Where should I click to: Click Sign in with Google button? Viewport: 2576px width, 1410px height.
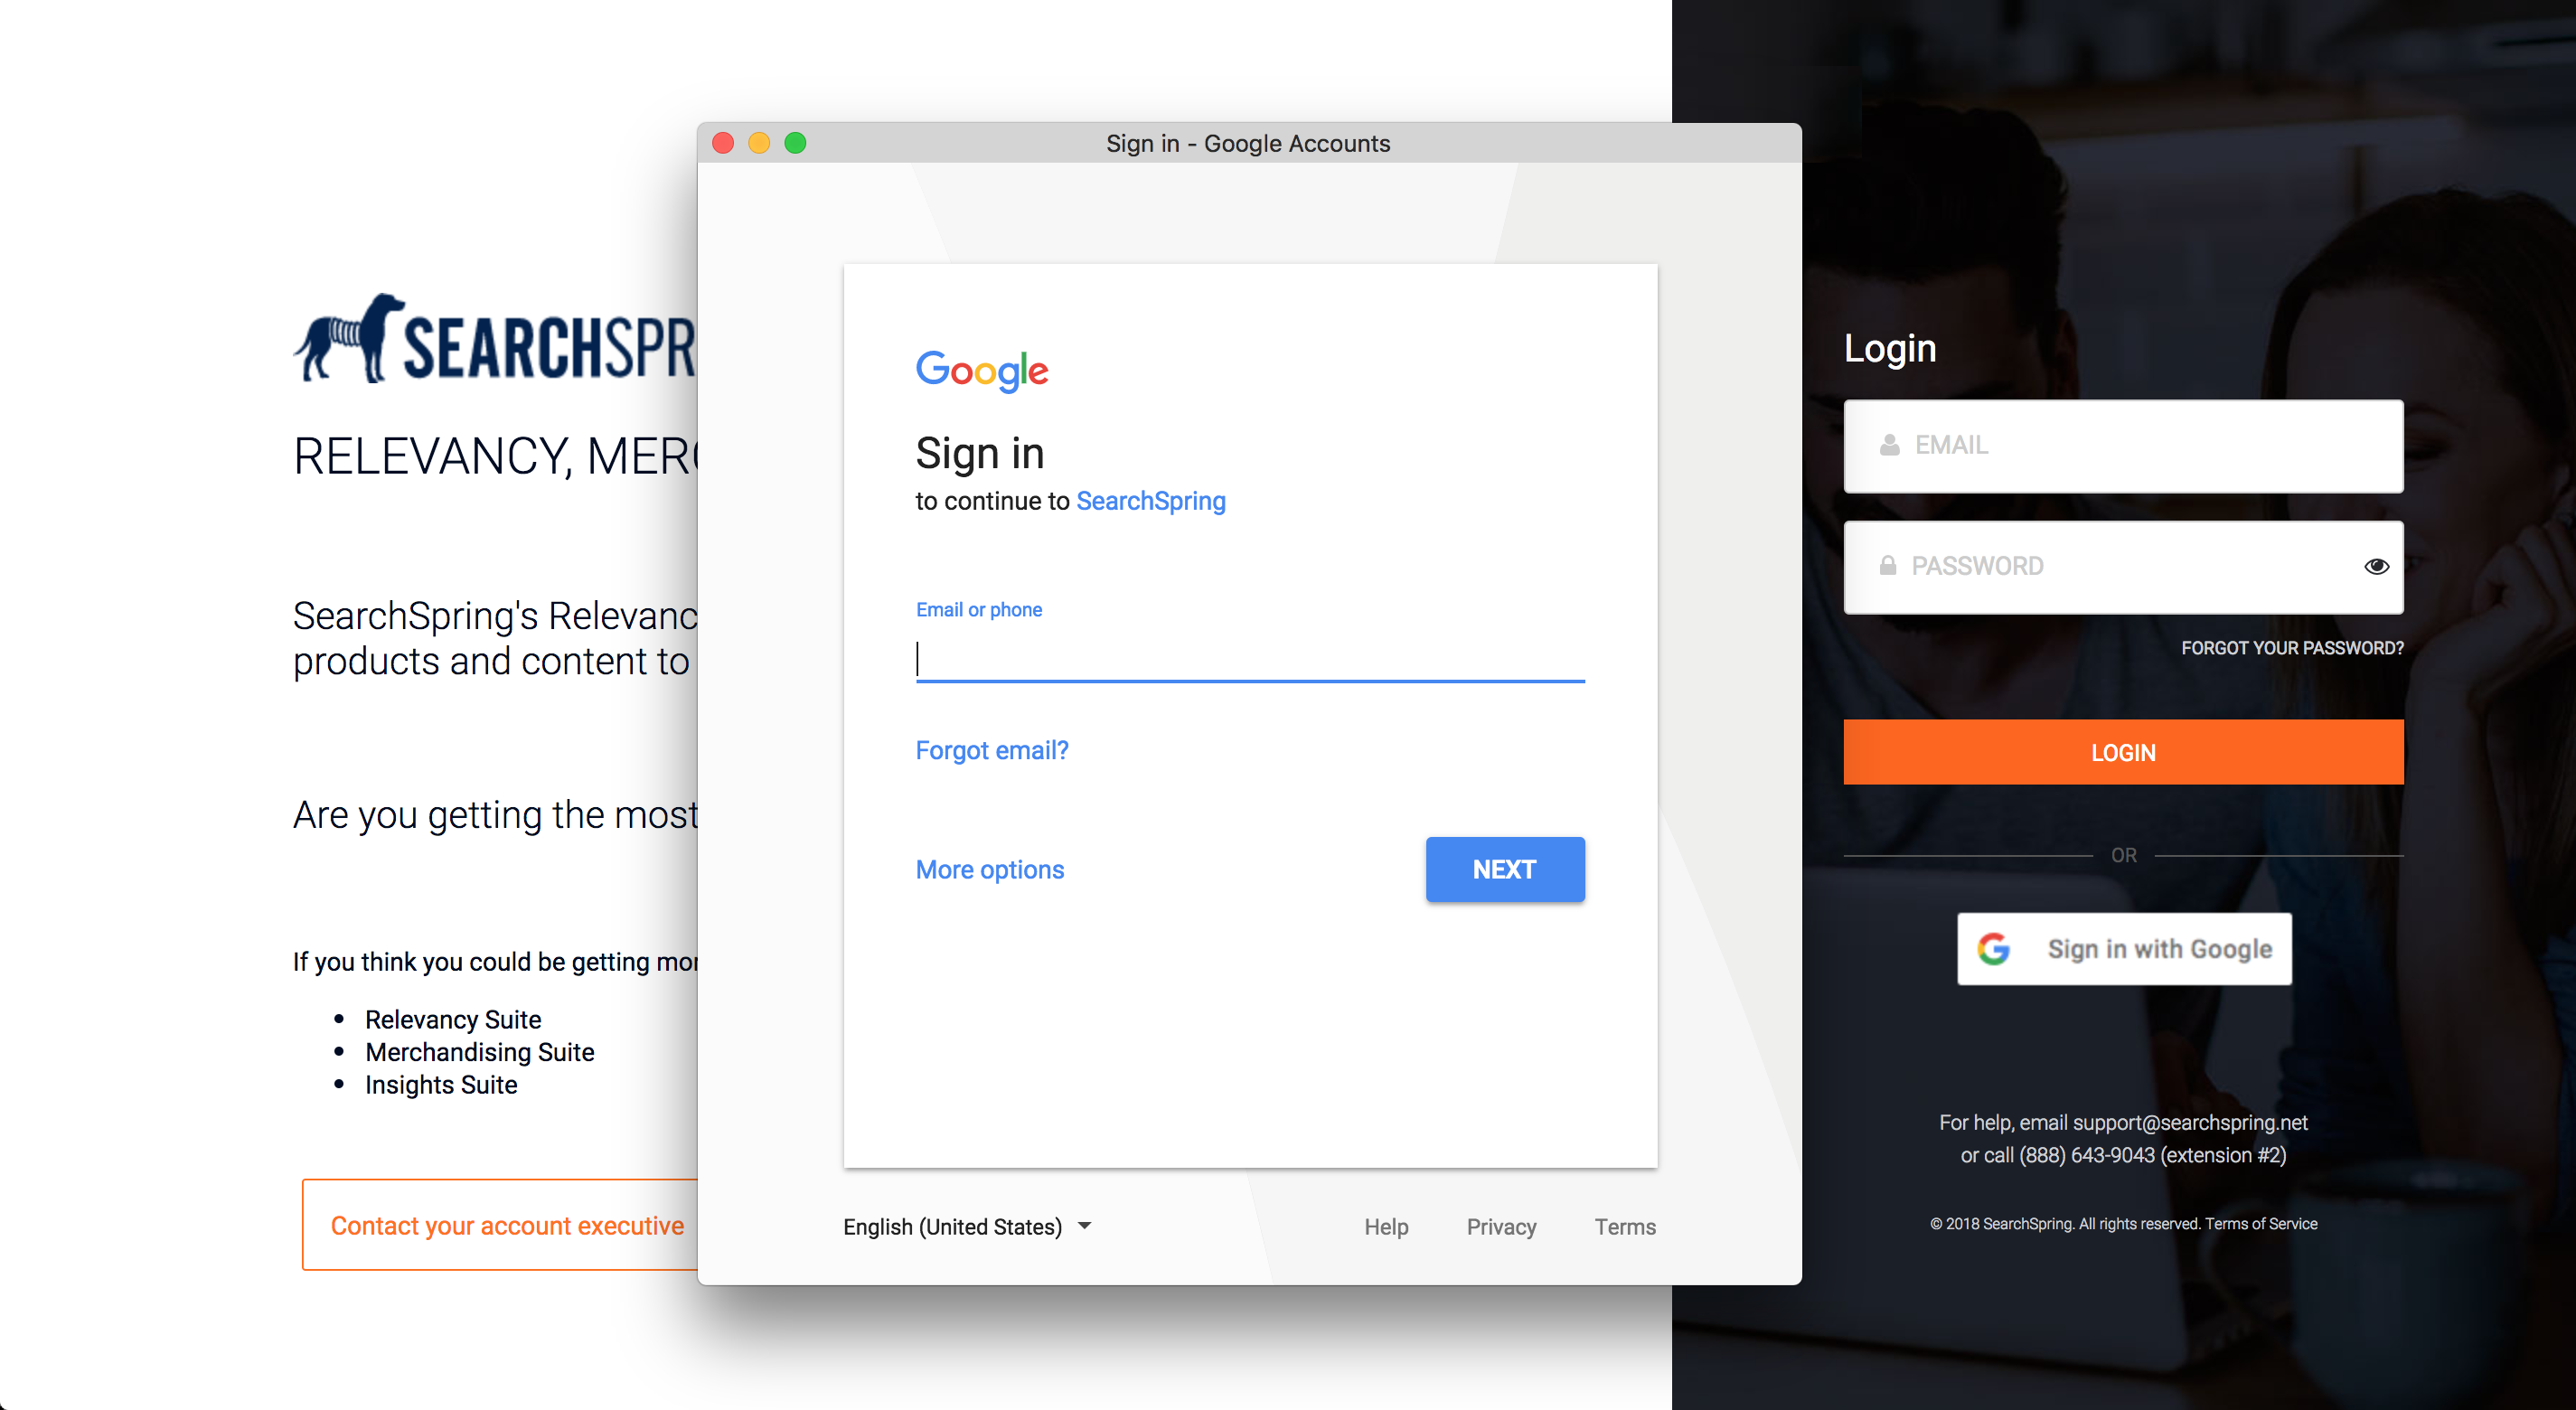tap(2123, 948)
